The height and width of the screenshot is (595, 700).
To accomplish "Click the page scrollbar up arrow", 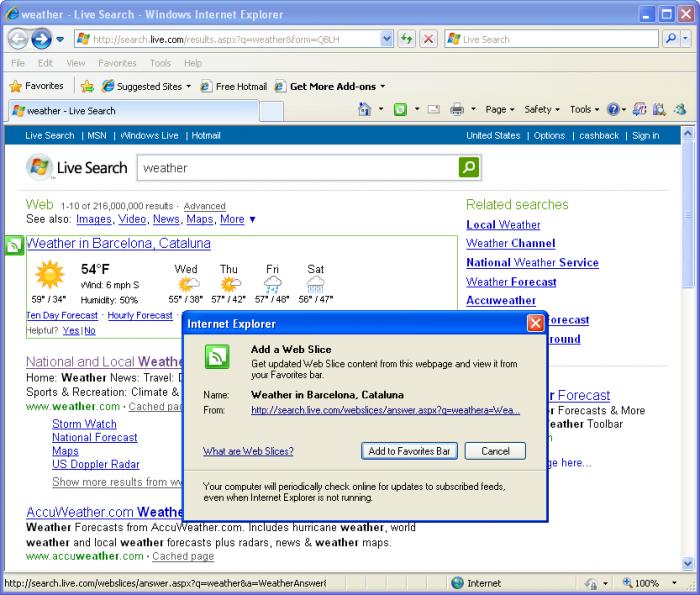I will point(688,133).
